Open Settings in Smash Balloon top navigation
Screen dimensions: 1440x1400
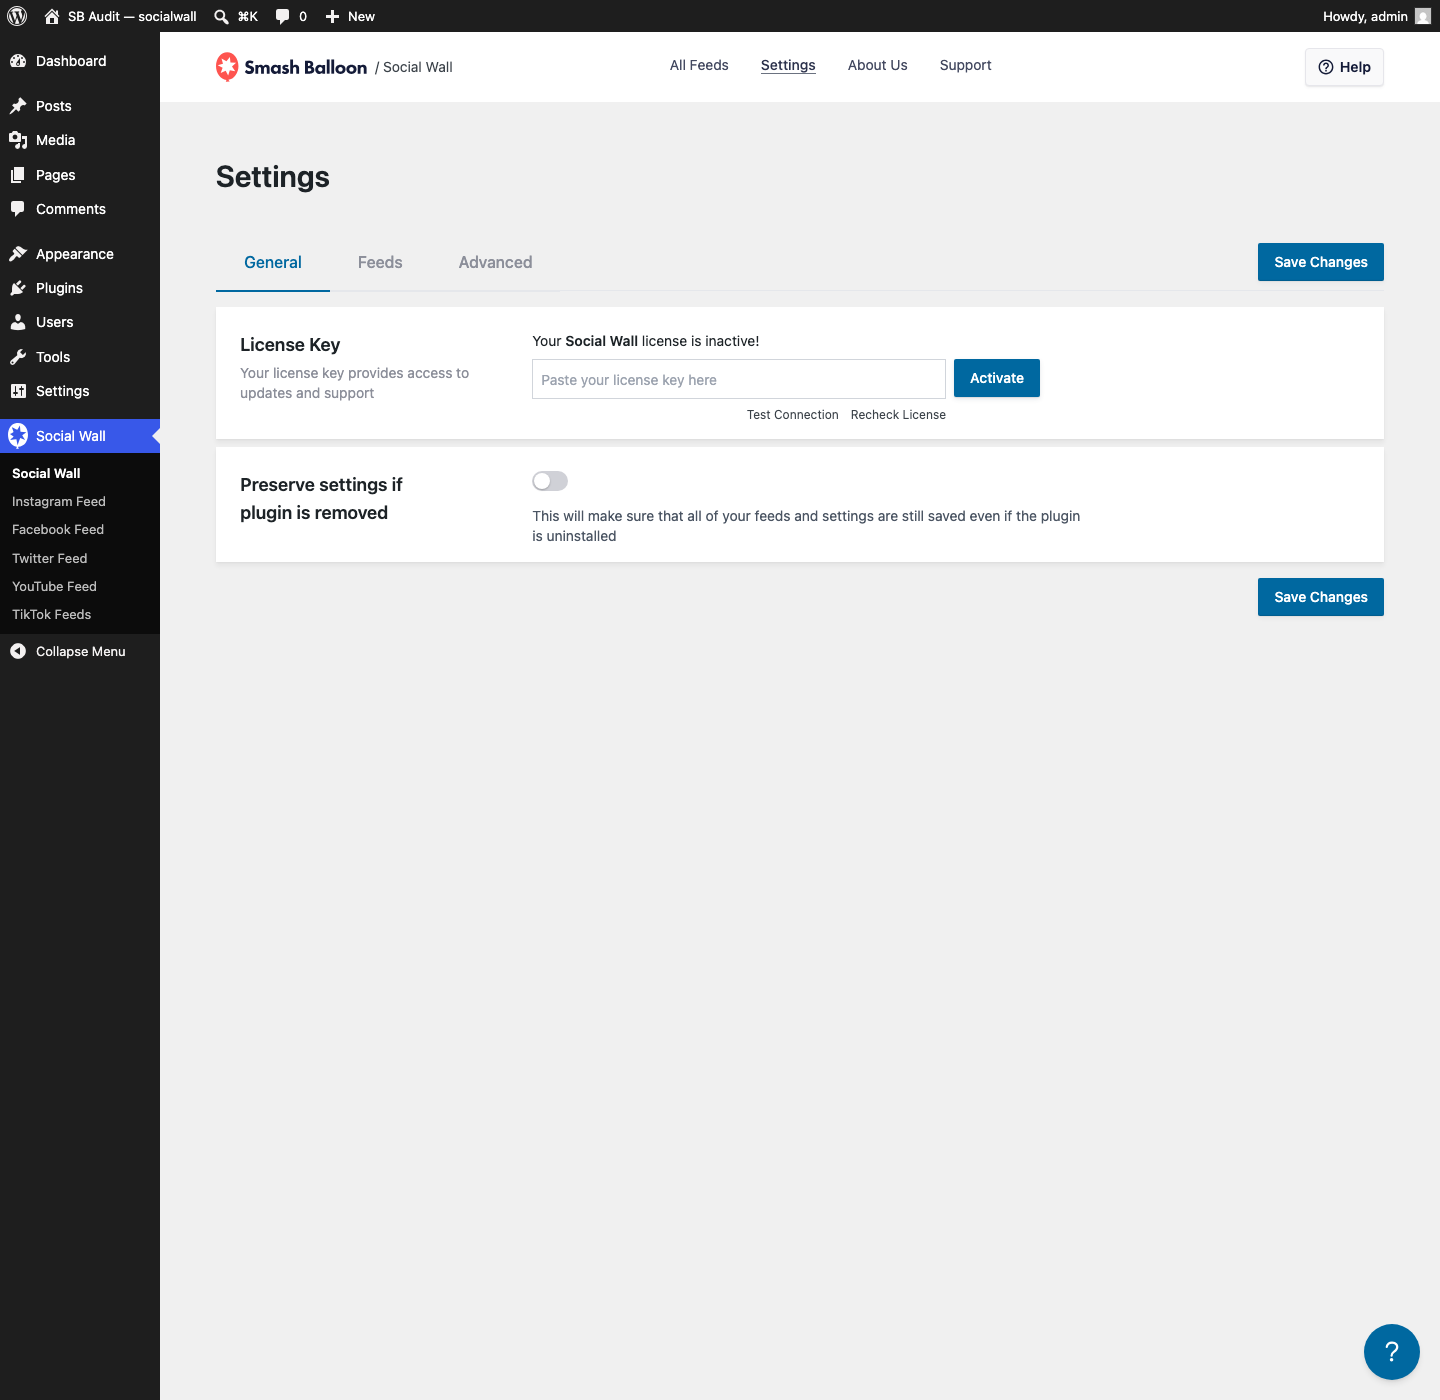coord(788,65)
